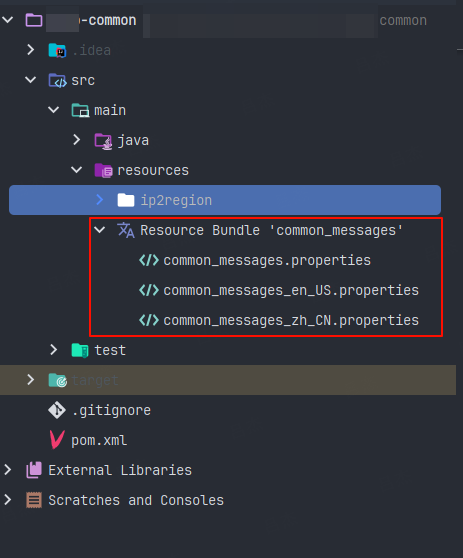Click the resources folder icon
The height and width of the screenshot is (558, 463).
(103, 170)
